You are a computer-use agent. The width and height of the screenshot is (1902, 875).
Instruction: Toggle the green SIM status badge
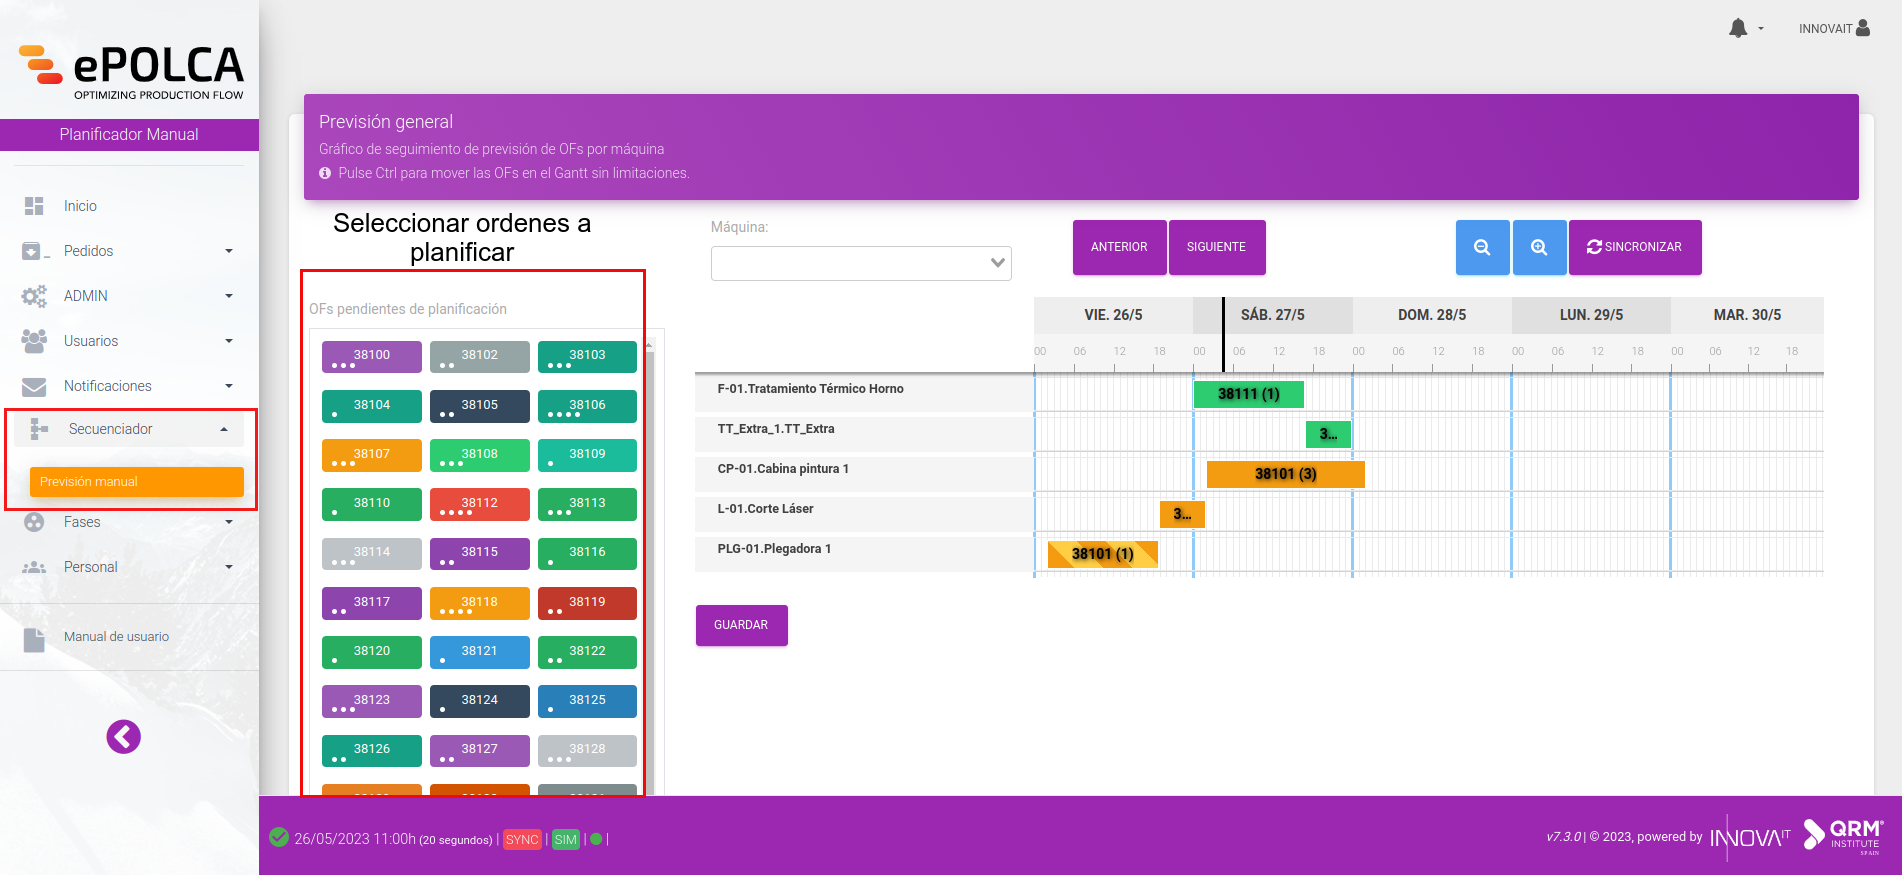[x=566, y=840]
